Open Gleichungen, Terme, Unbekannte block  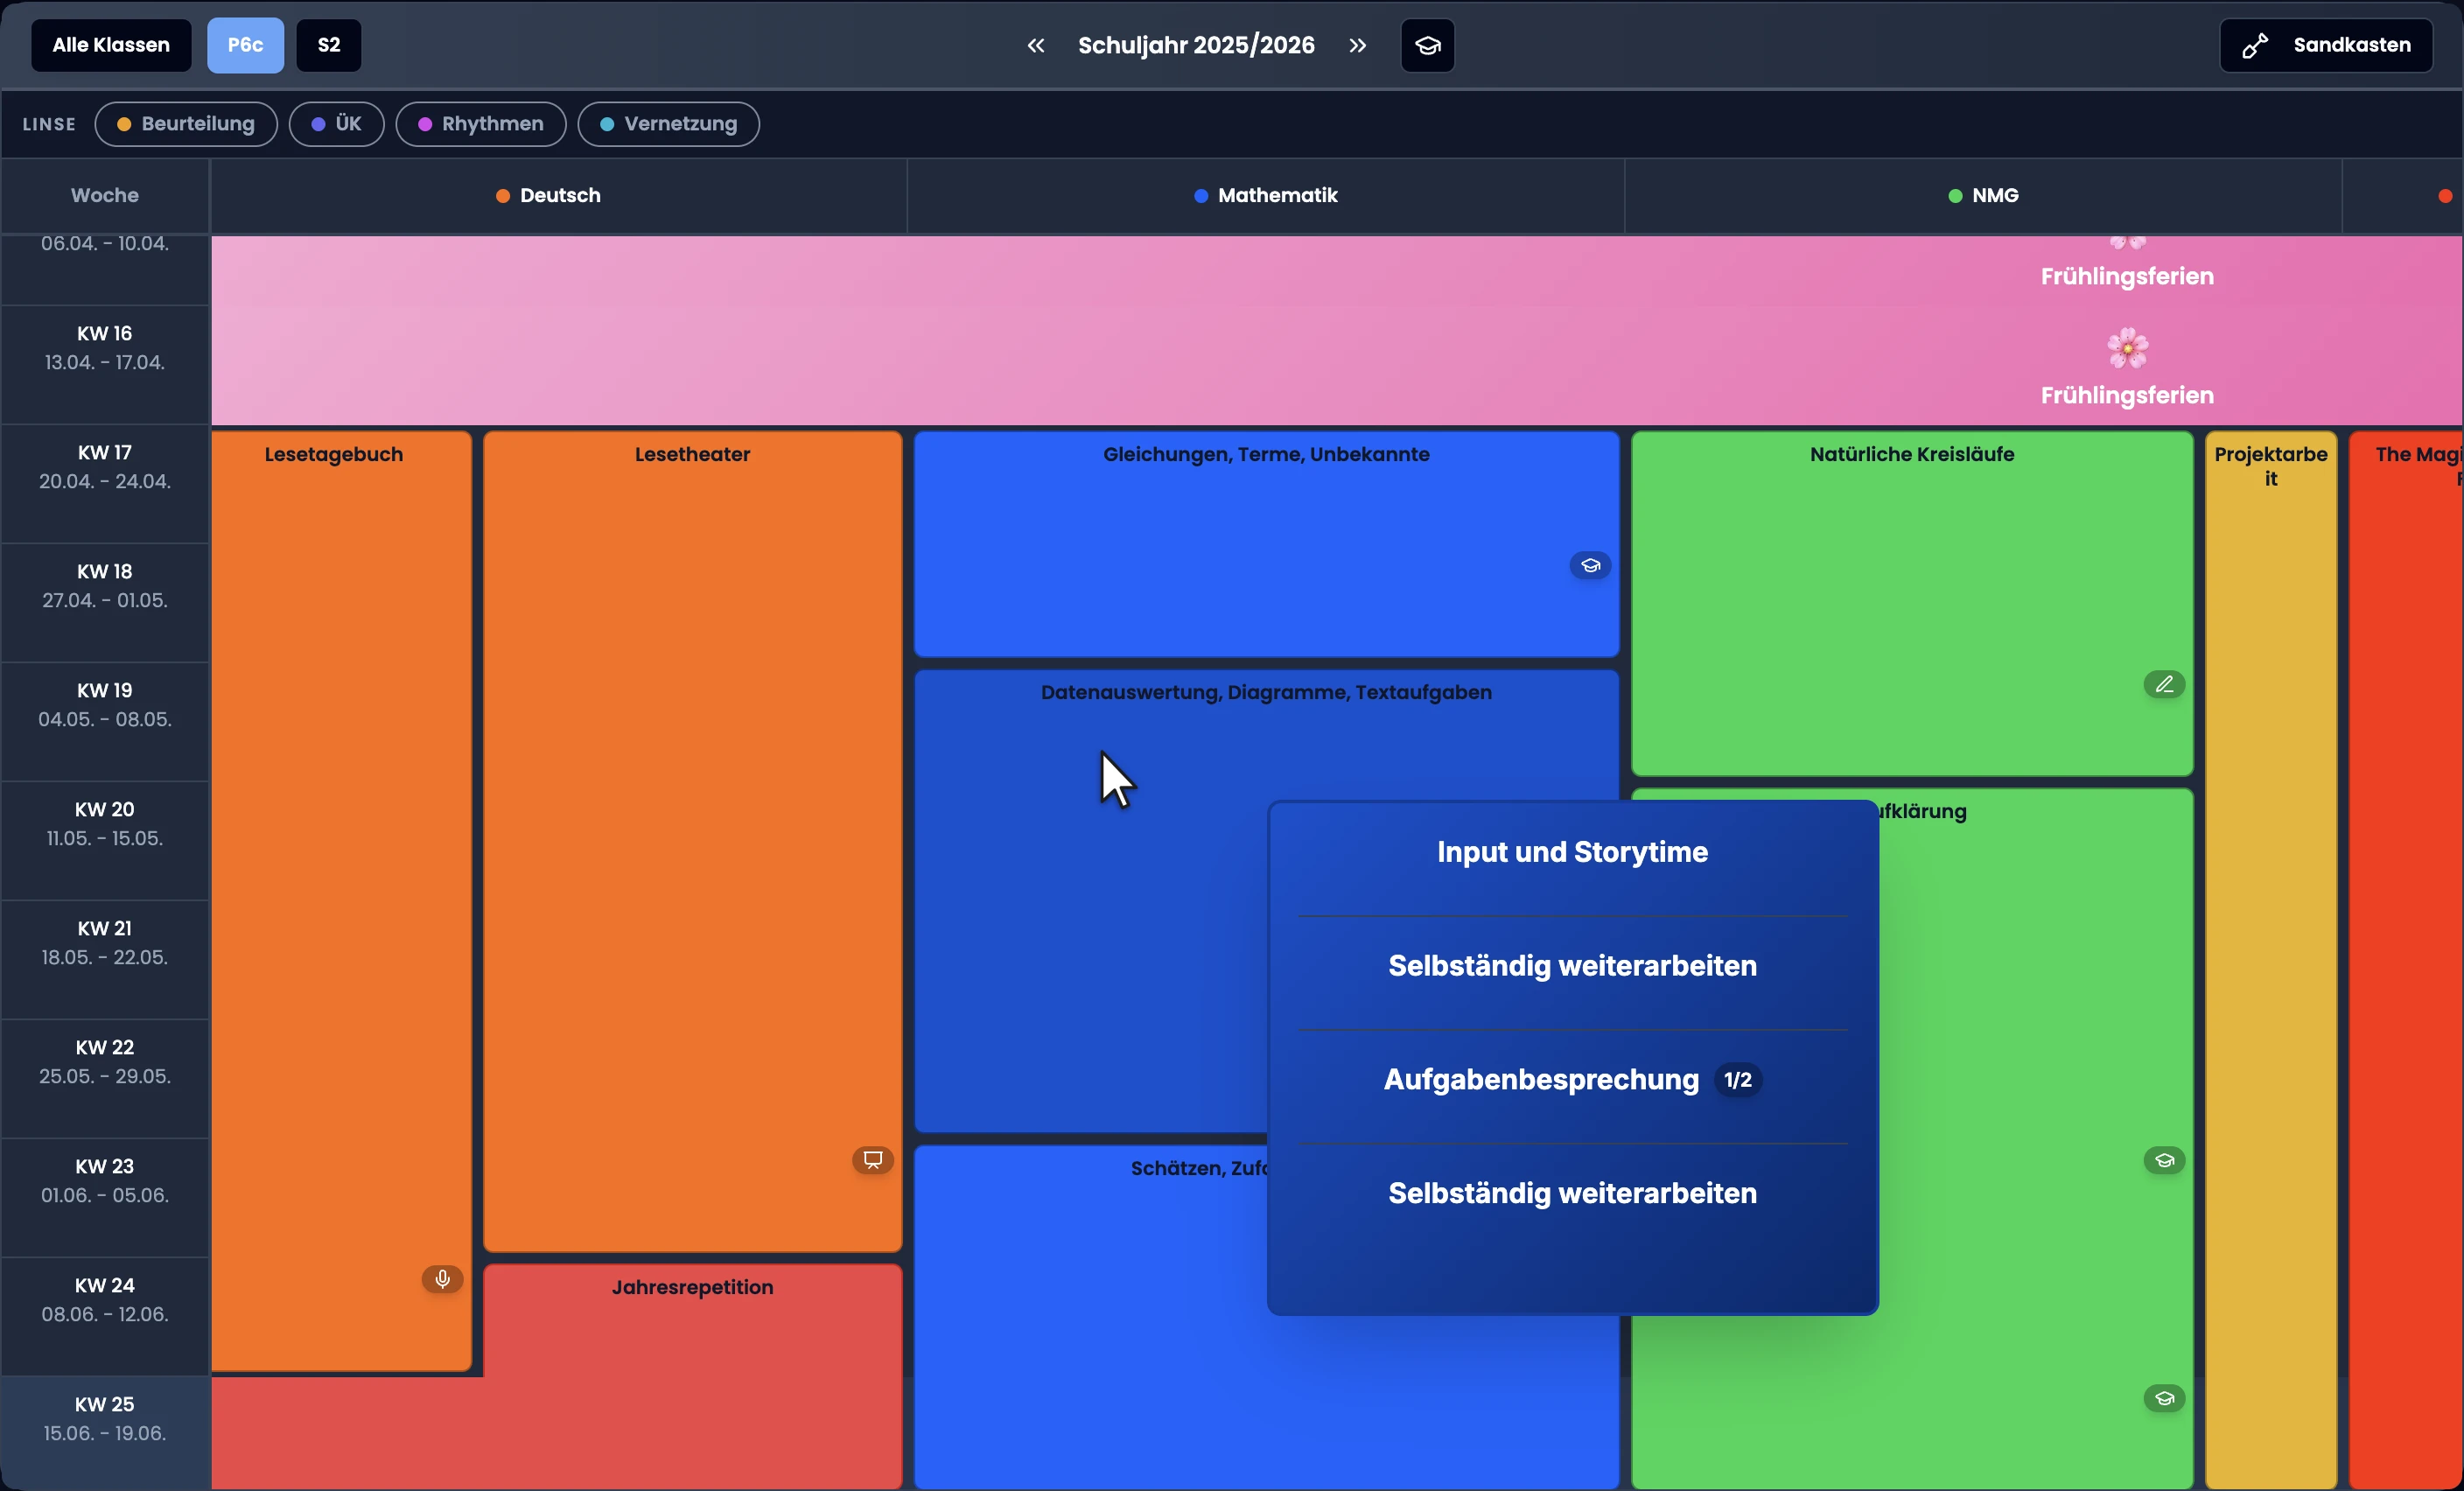coord(1266,544)
